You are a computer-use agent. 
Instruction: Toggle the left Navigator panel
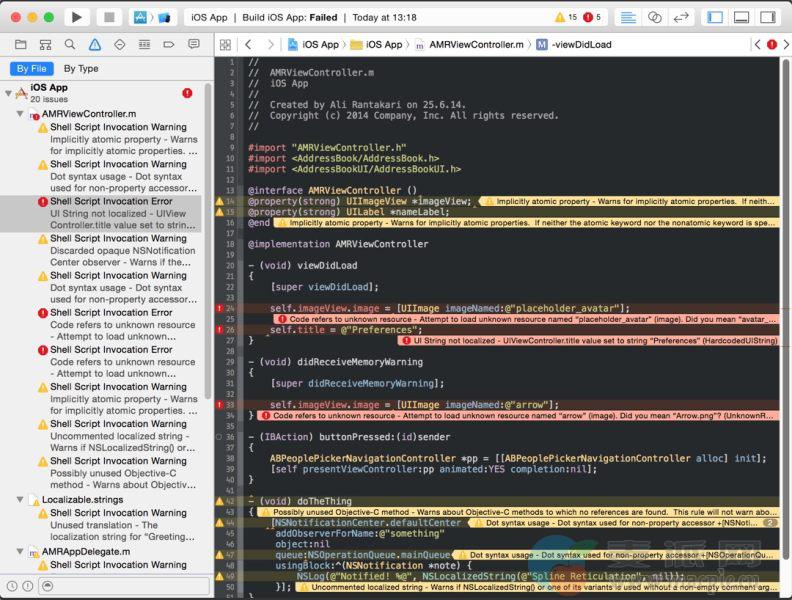pos(714,17)
